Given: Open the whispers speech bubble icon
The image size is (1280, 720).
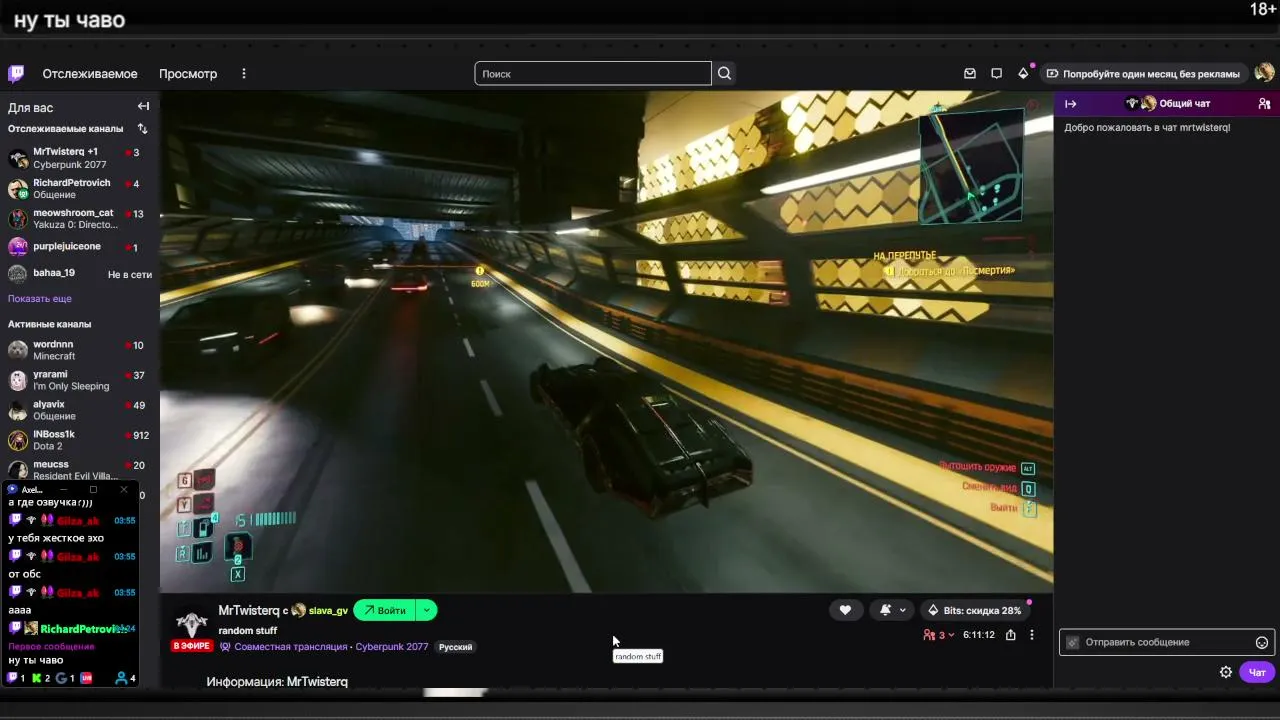Looking at the screenshot, I should point(996,74).
